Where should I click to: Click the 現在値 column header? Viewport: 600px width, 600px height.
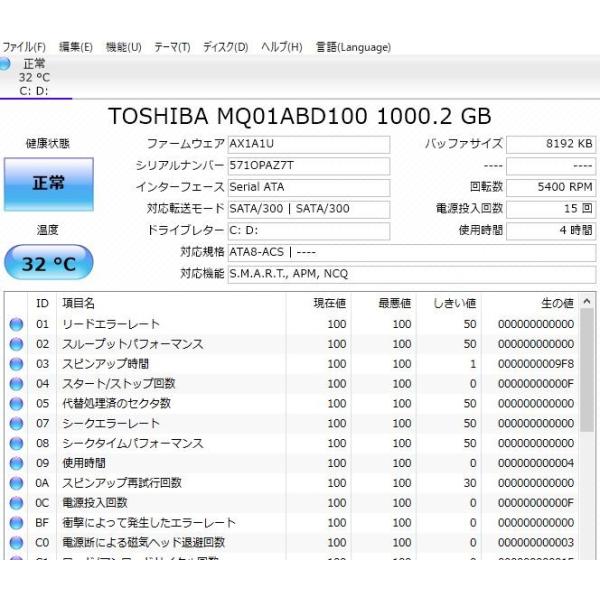pos(318,303)
